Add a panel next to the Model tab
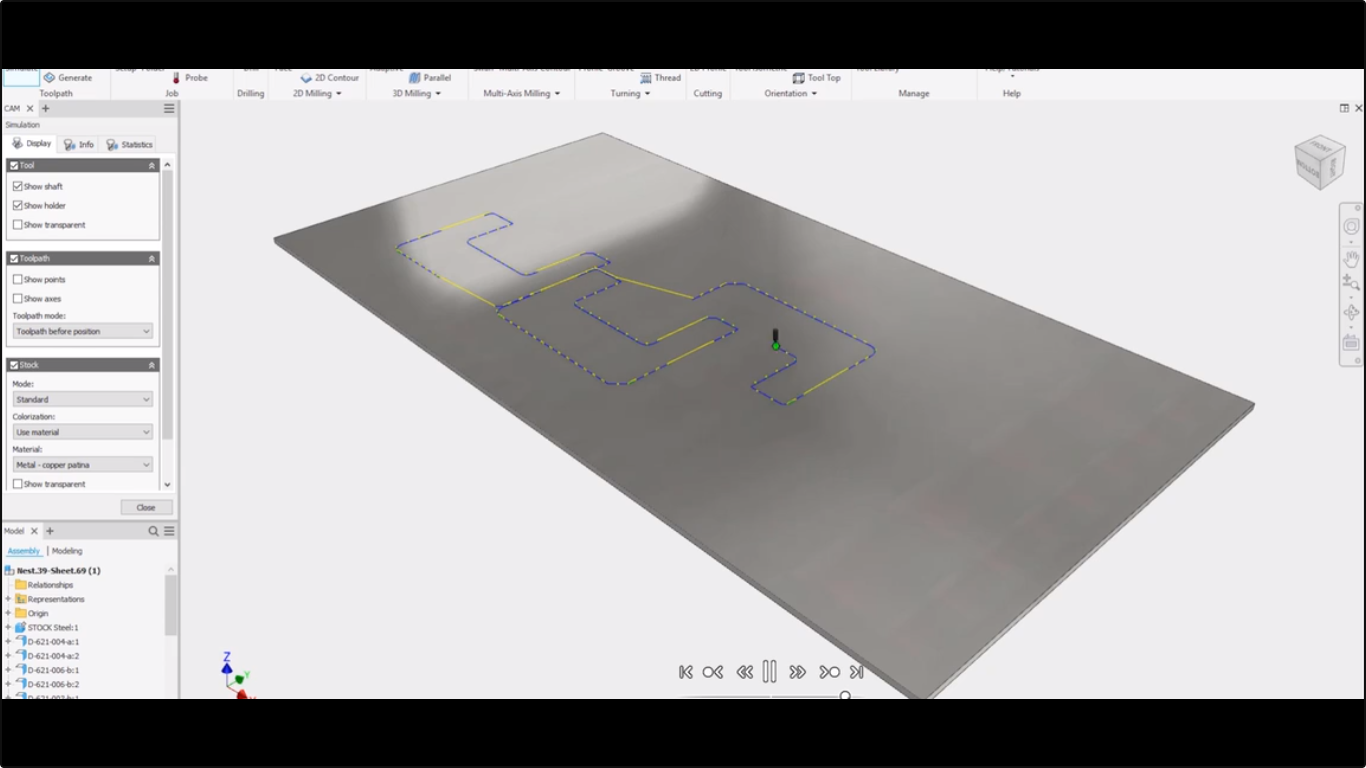The height and width of the screenshot is (768, 1366). [x=50, y=531]
